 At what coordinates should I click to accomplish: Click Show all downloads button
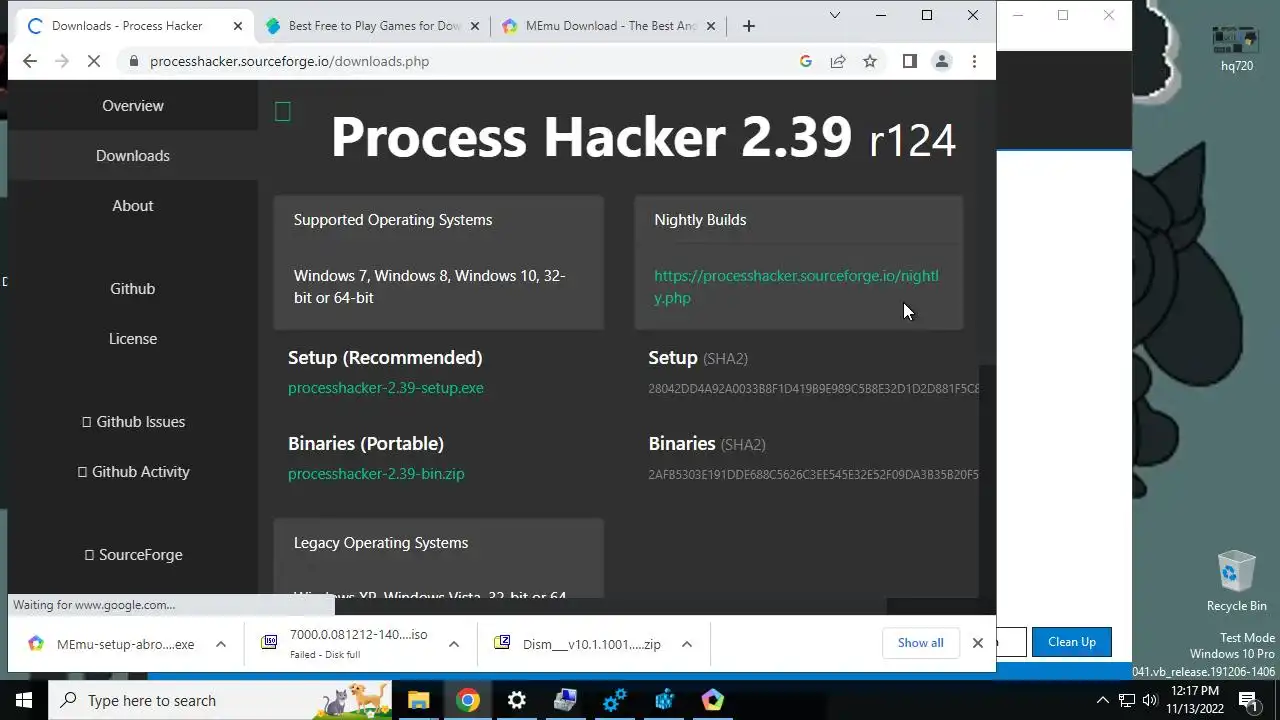coord(921,643)
